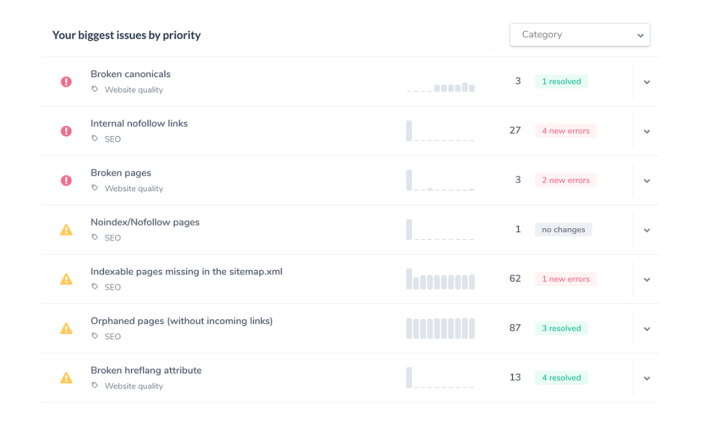Click the no changes status badge
709x440 pixels.
point(563,230)
